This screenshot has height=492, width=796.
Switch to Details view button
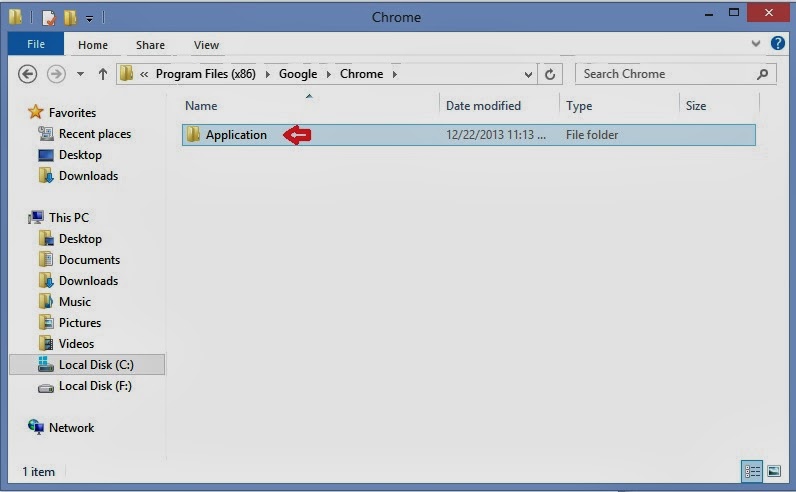(752, 472)
